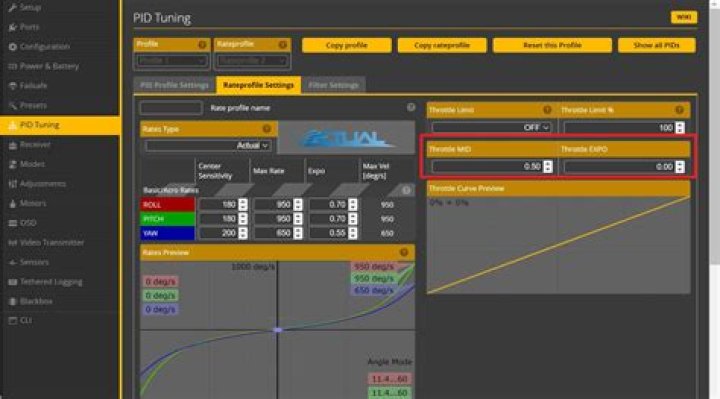Viewport: 720px width, 399px height.
Task: Adjust ROLL Max Rate stepper
Action: click(x=298, y=204)
